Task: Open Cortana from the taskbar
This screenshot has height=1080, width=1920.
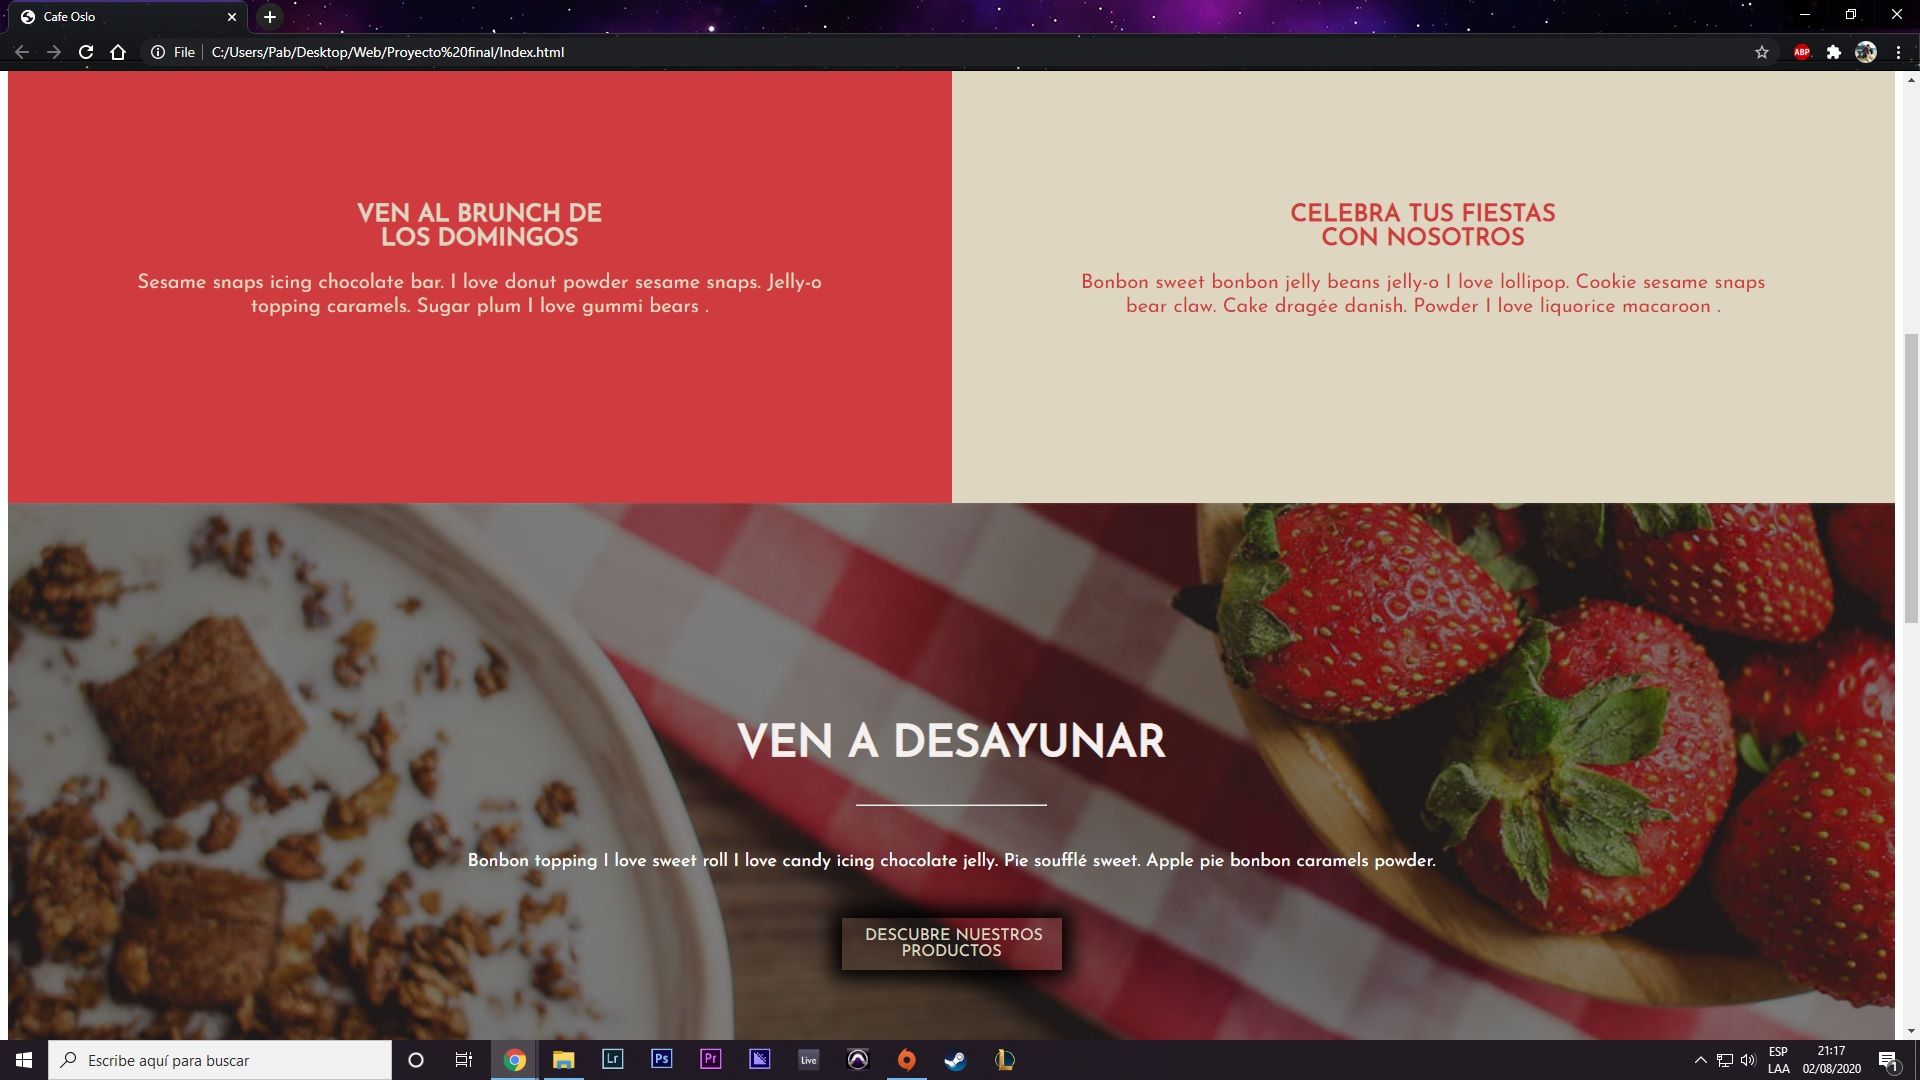Action: pyautogui.click(x=416, y=1060)
